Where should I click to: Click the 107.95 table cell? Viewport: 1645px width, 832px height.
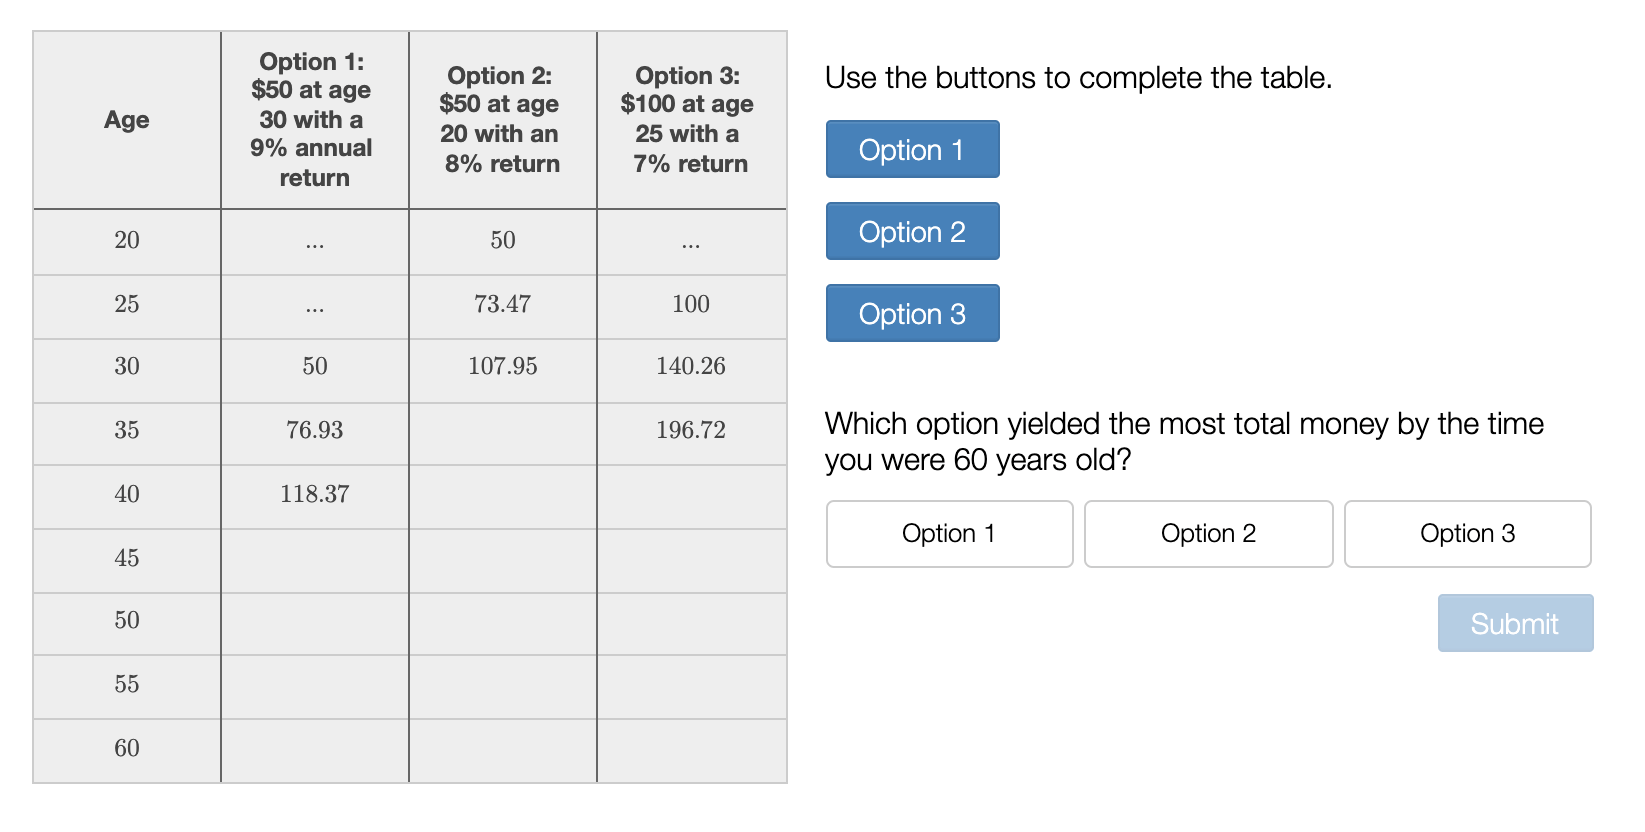pos(502,366)
